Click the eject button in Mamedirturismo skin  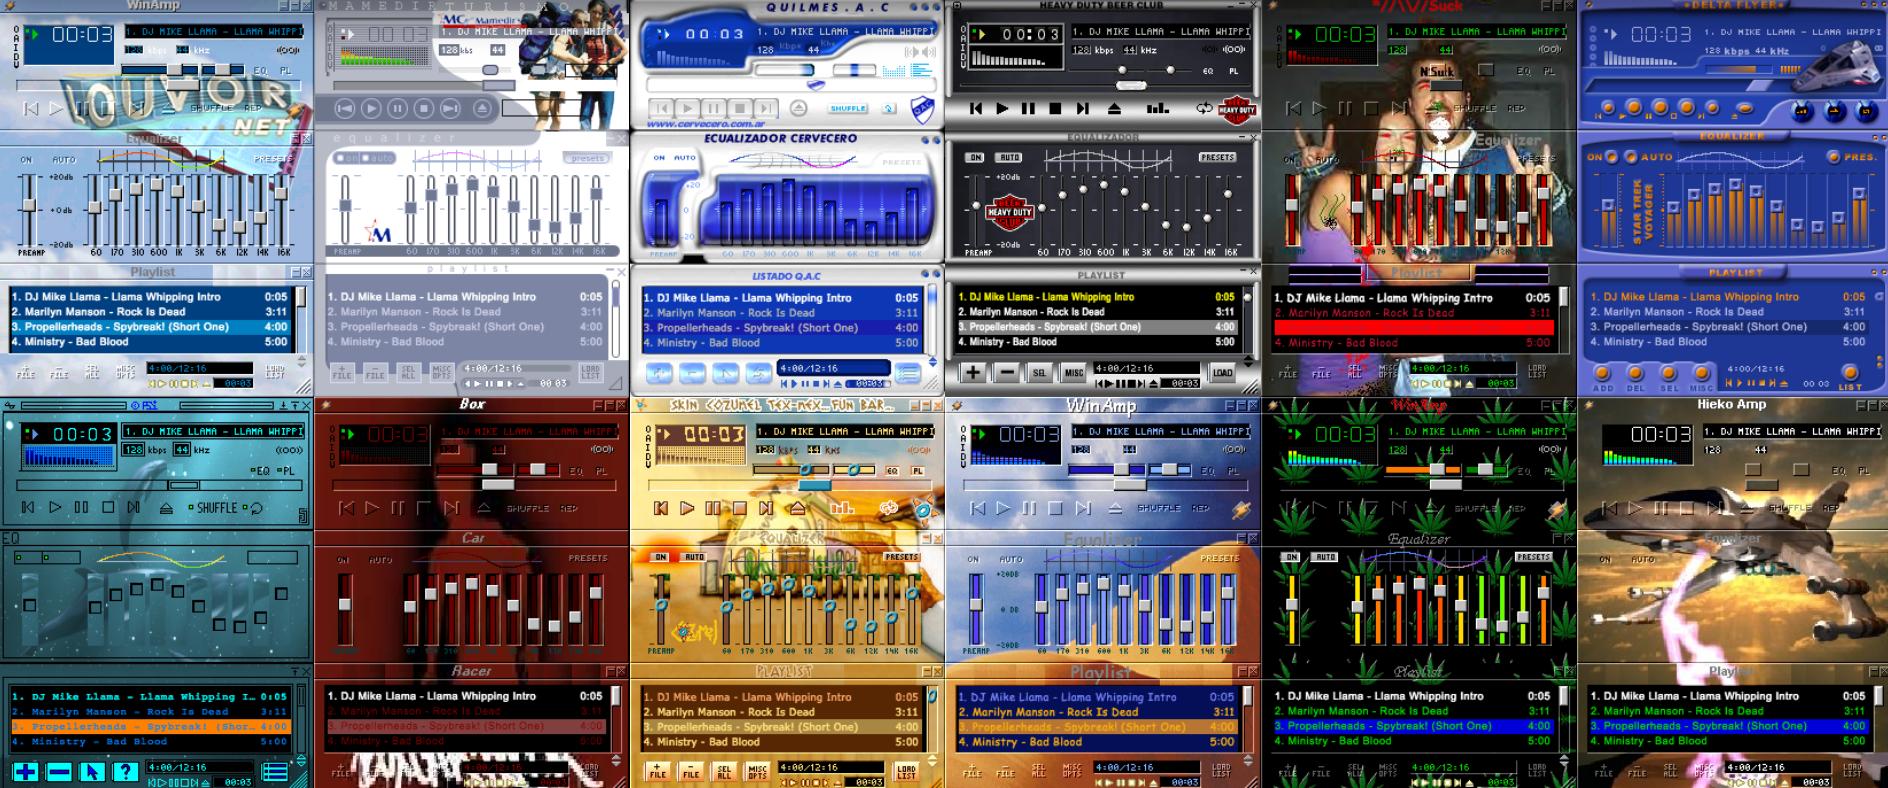coord(483,108)
